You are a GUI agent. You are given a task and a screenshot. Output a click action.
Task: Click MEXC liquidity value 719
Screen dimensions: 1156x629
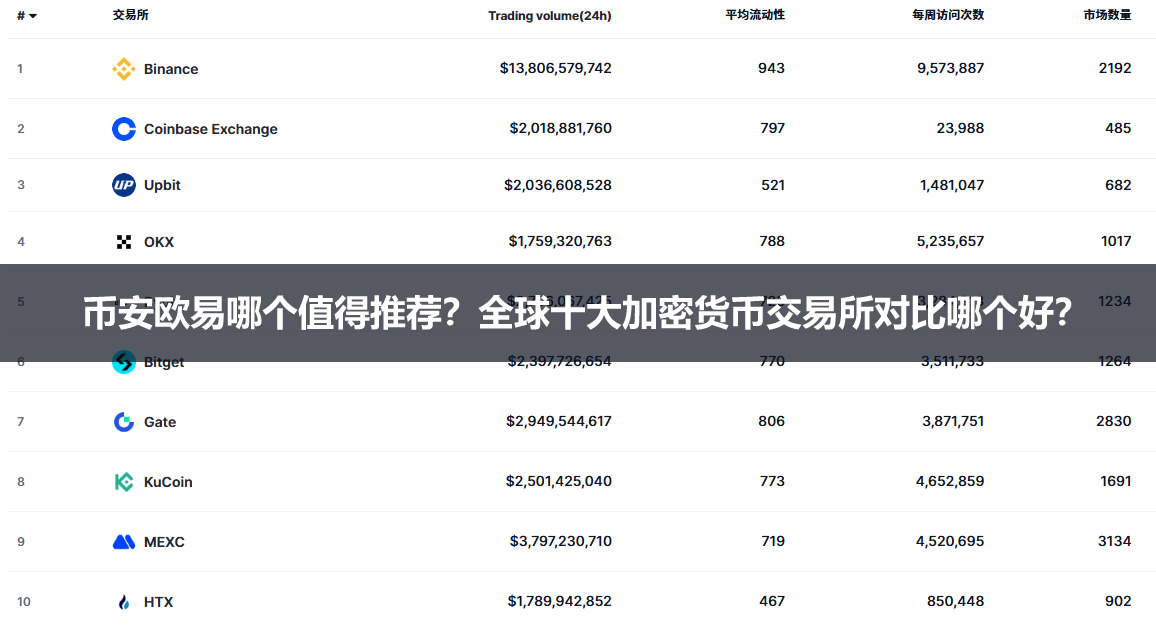[773, 541]
